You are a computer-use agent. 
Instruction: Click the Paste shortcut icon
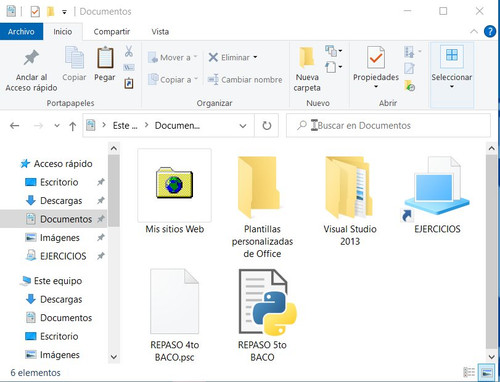click(x=129, y=83)
